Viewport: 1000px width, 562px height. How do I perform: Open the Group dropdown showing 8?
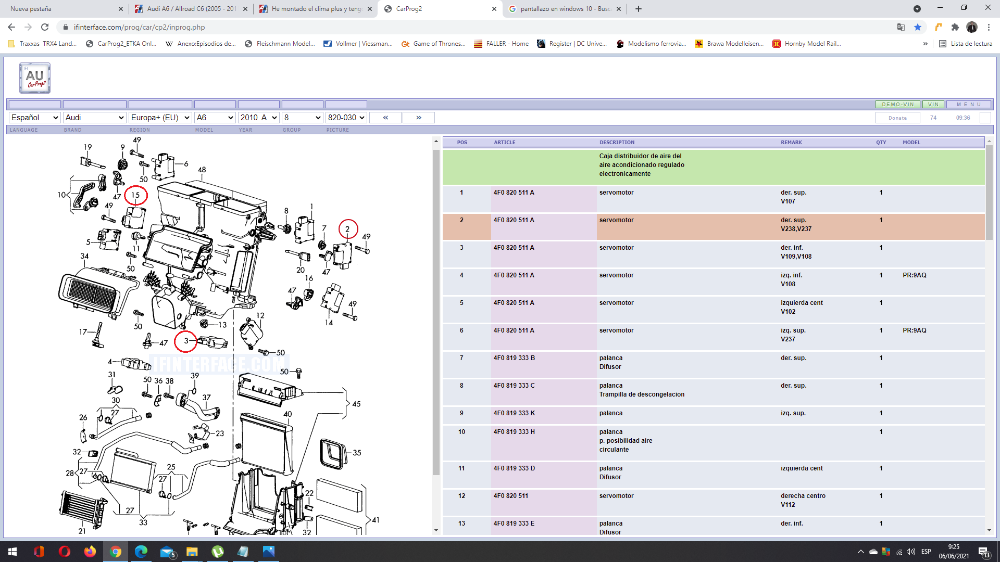(x=302, y=117)
